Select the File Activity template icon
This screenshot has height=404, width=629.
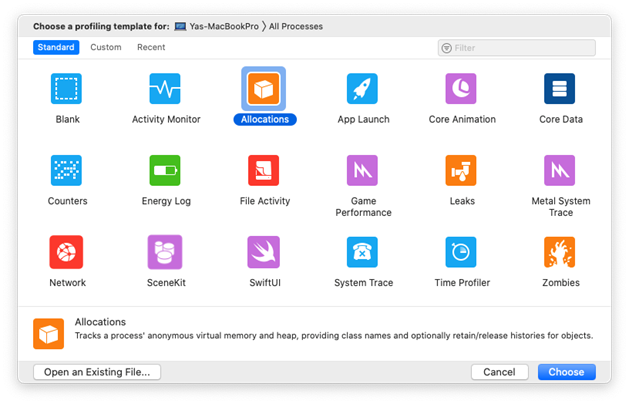[264, 171]
